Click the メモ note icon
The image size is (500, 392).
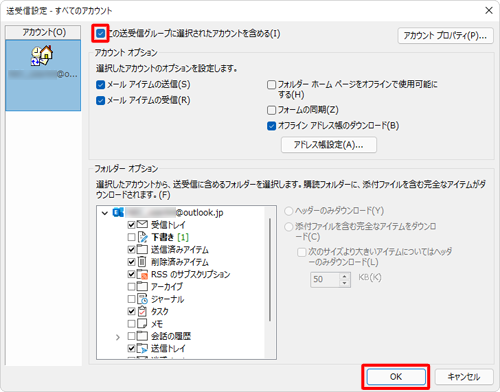point(142,323)
